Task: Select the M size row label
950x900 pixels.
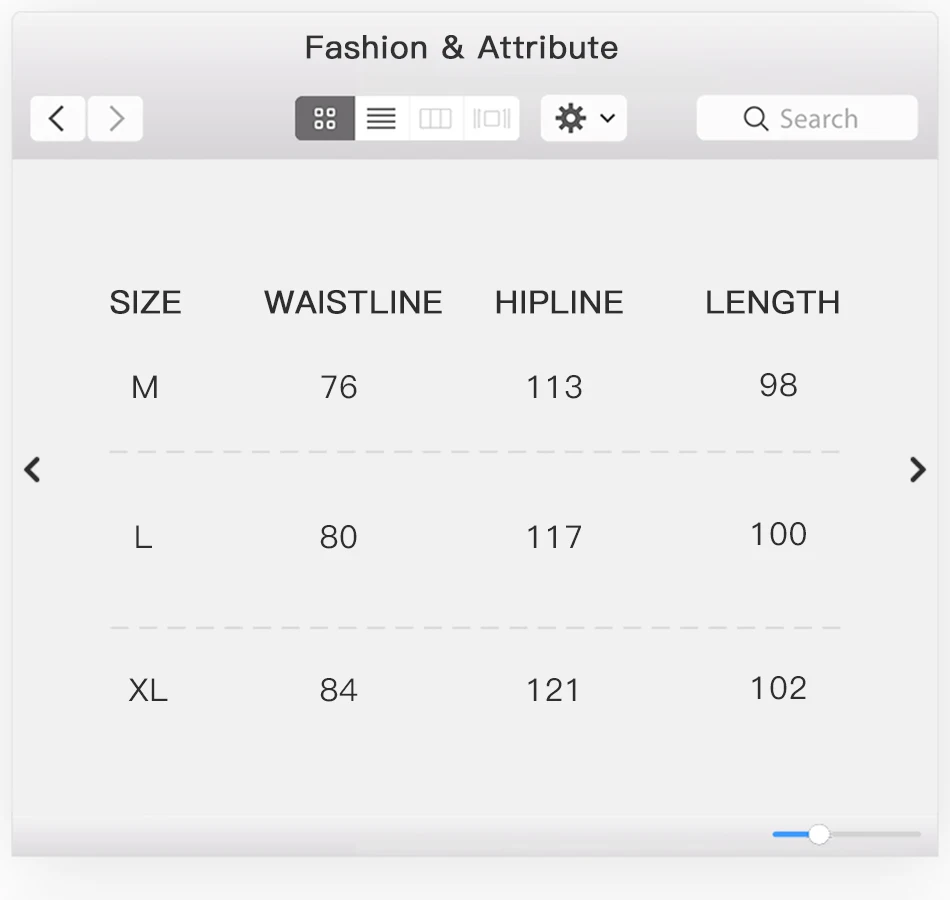Action: coord(145,388)
